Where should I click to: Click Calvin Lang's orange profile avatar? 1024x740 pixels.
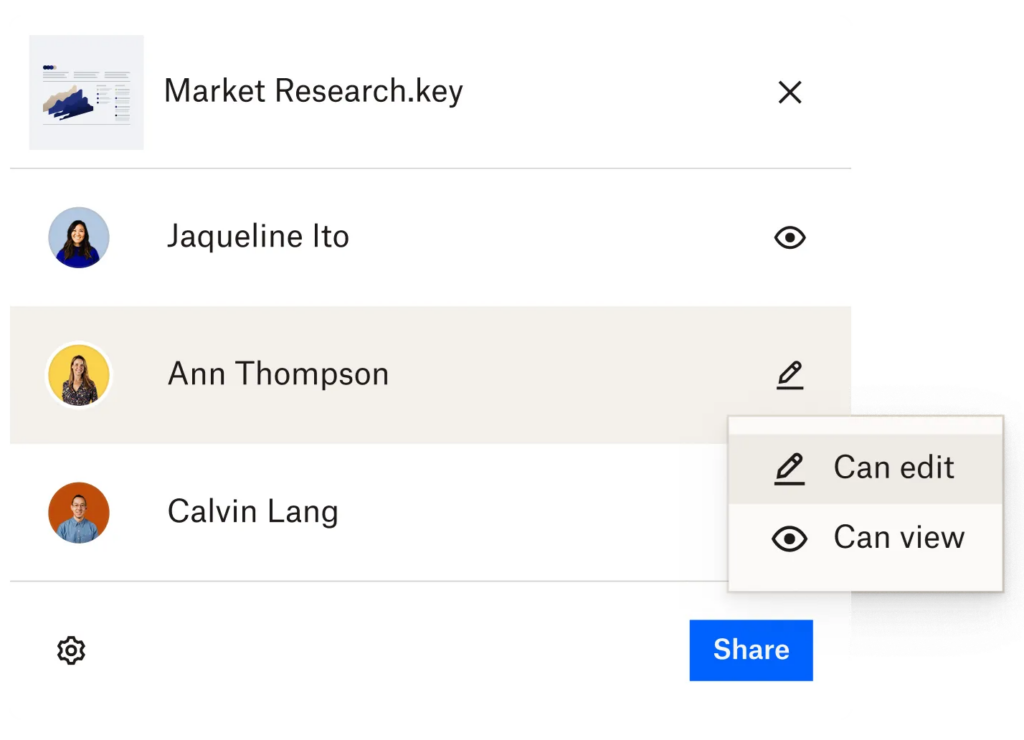(x=79, y=512)
